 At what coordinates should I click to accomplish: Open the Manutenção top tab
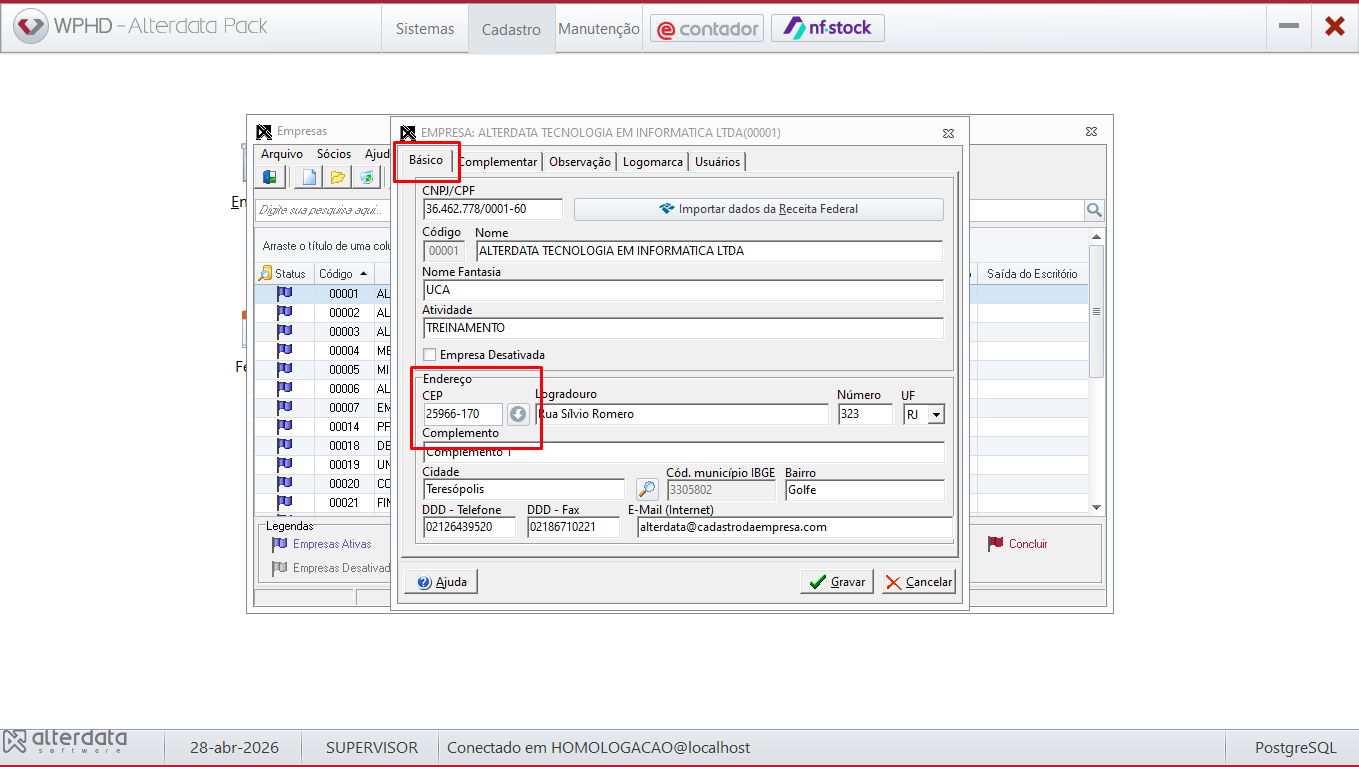pos(599,29)
